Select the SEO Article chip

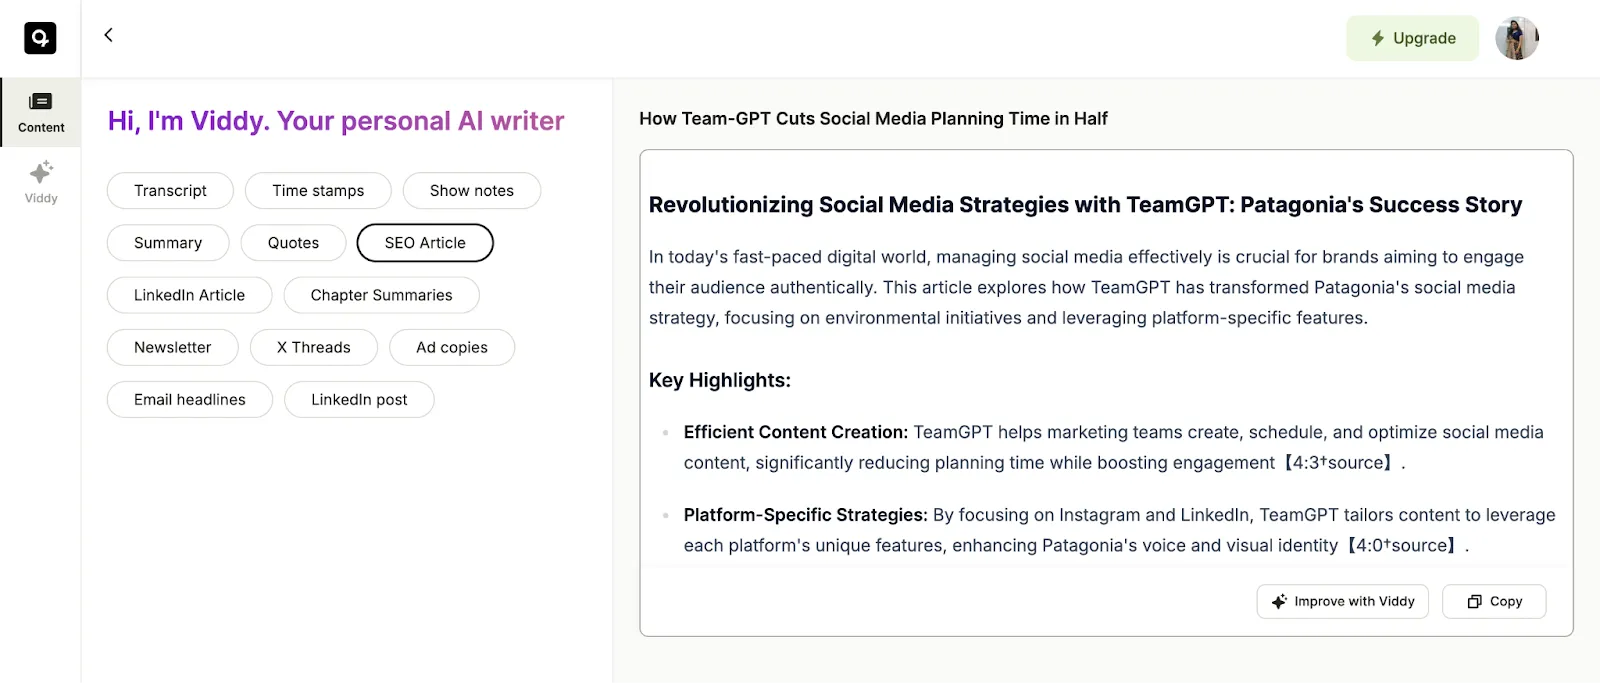tap(425, 243)
